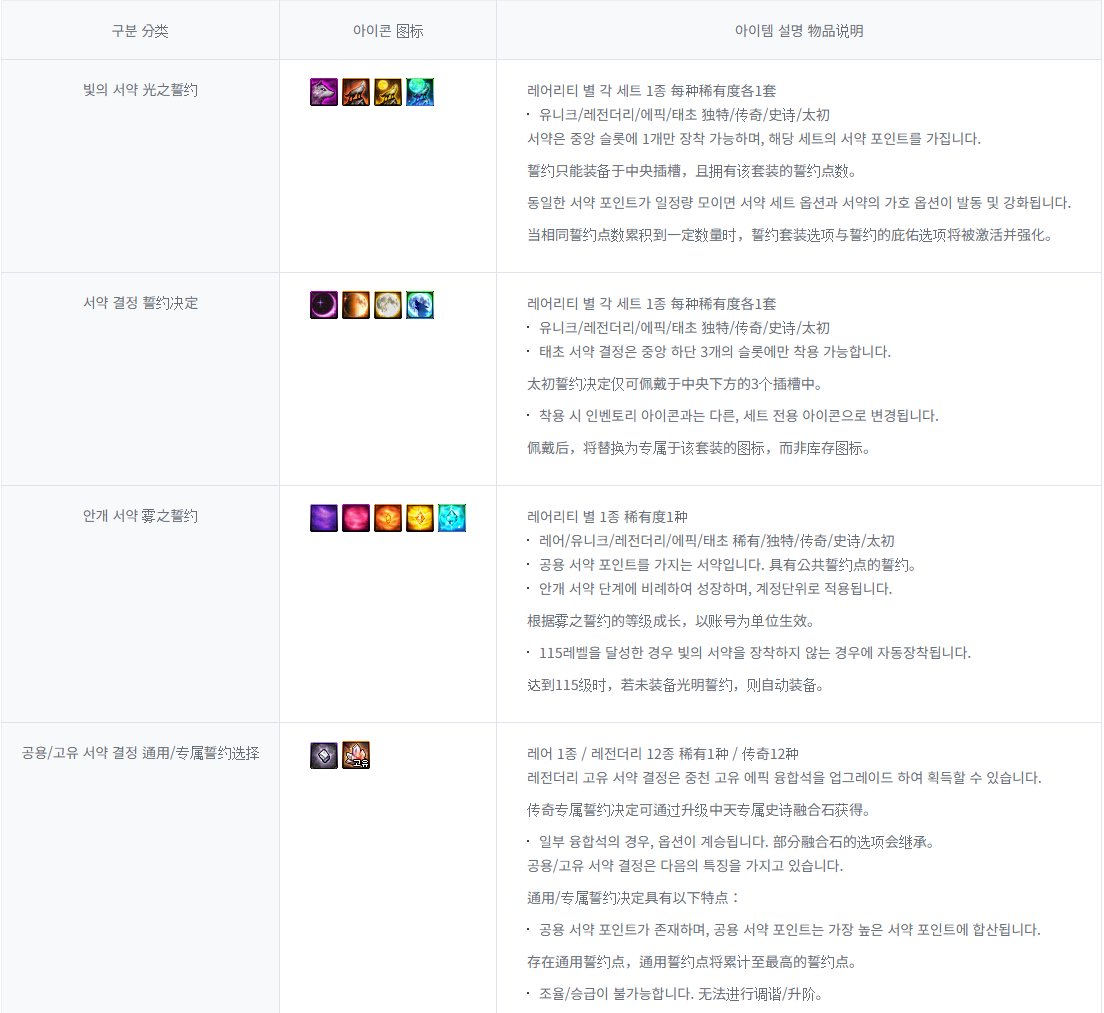The width and height of the screenshot is (1104, 1013).
Task: Select the yellow mist covenant icon
Action: (420, 518)
